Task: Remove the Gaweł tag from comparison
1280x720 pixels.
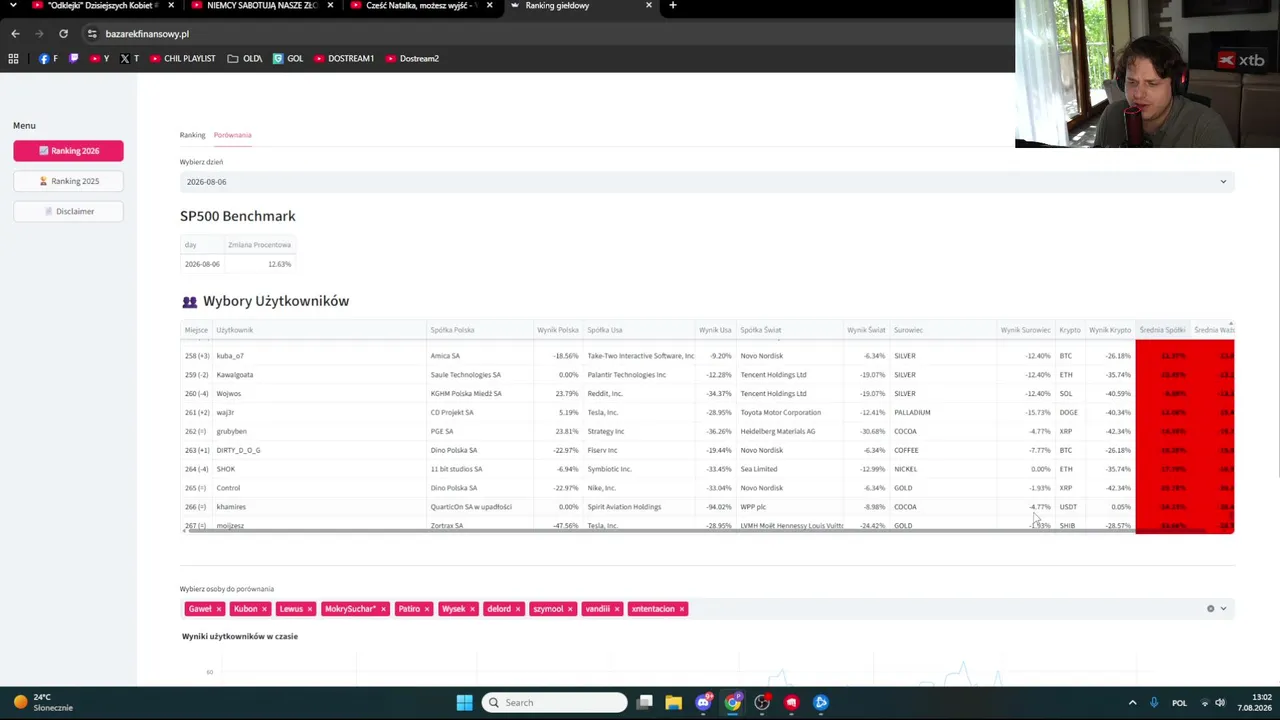Action: (x=219, y=609)
